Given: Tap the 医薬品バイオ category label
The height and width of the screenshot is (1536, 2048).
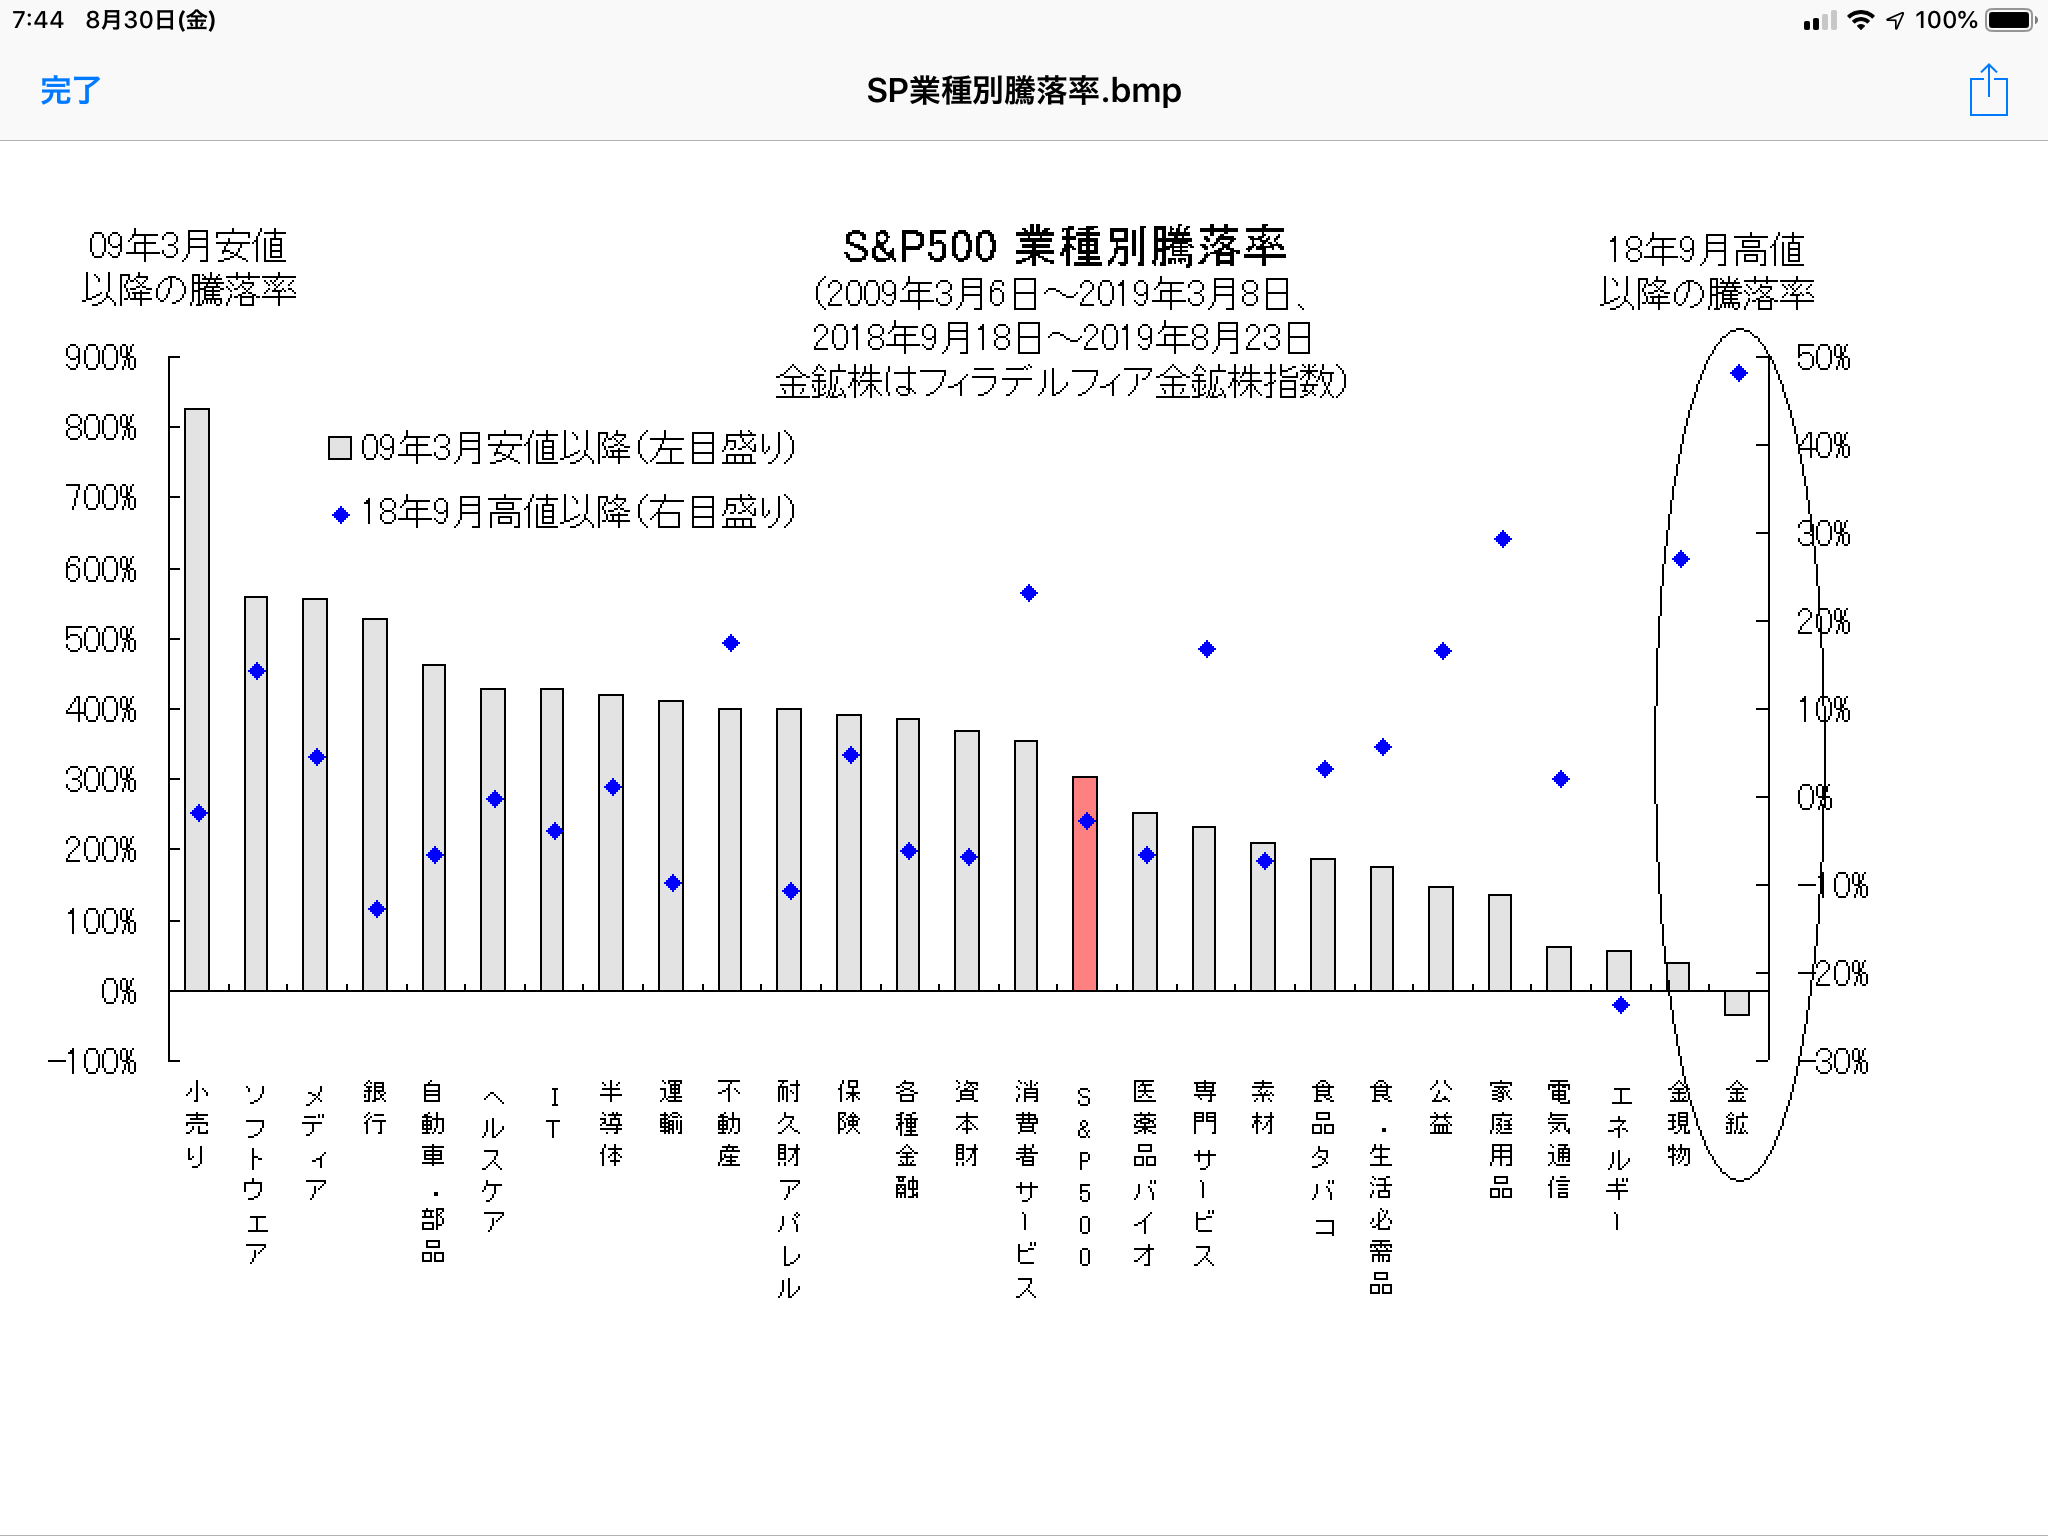Looking at the screenshot, I should coord(1144,1172).
